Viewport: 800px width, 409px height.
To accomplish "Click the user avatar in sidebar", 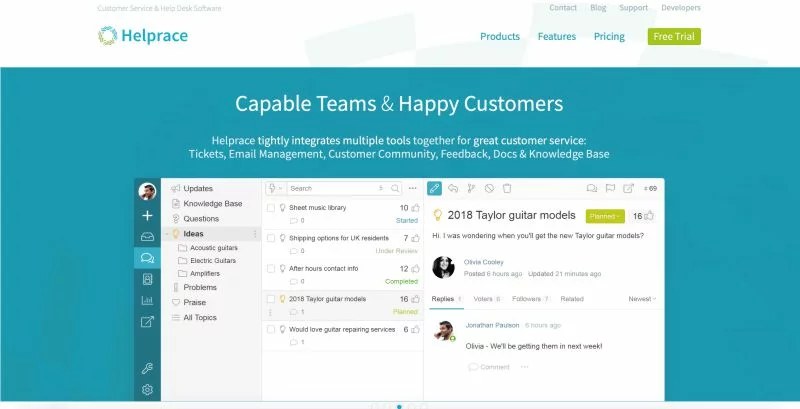I will coord(147,192).
